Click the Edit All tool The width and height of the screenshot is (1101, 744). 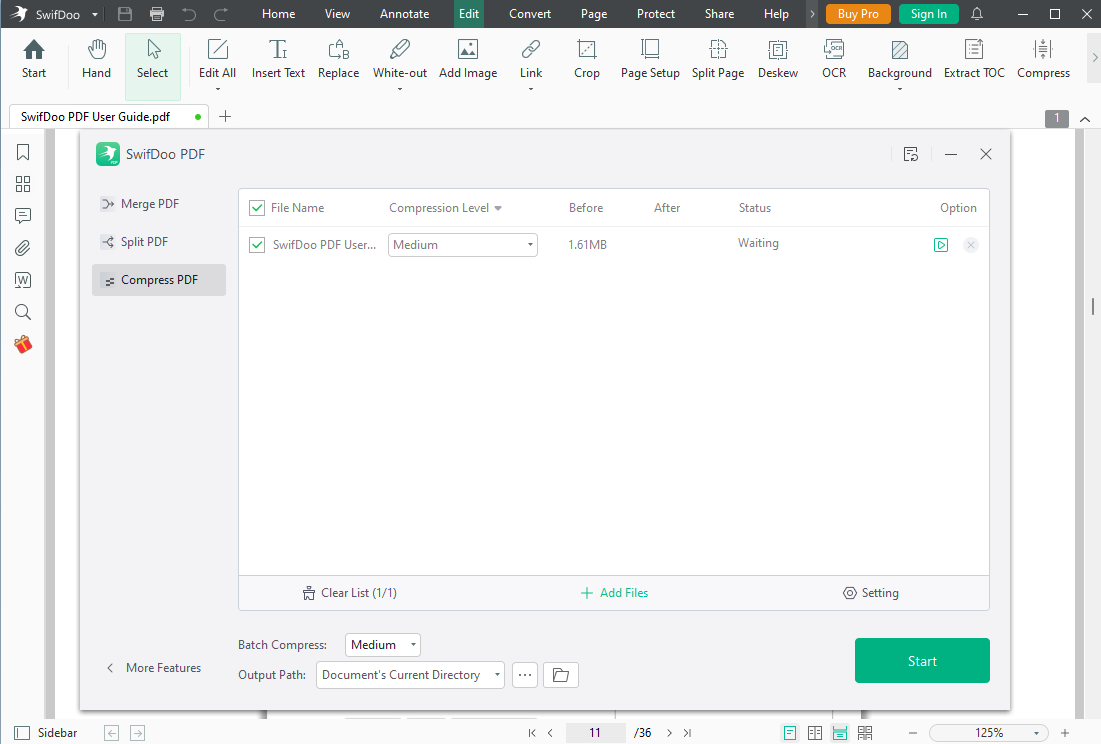tap(217, 59)
